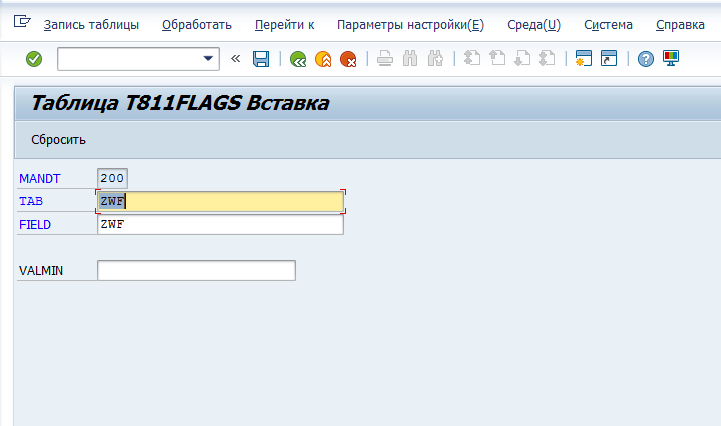Image resolution: width=721 pixels, height=426 pixels.
Task: Open the Параметры настройки(E) menu
Action: (x=410, y=25)
